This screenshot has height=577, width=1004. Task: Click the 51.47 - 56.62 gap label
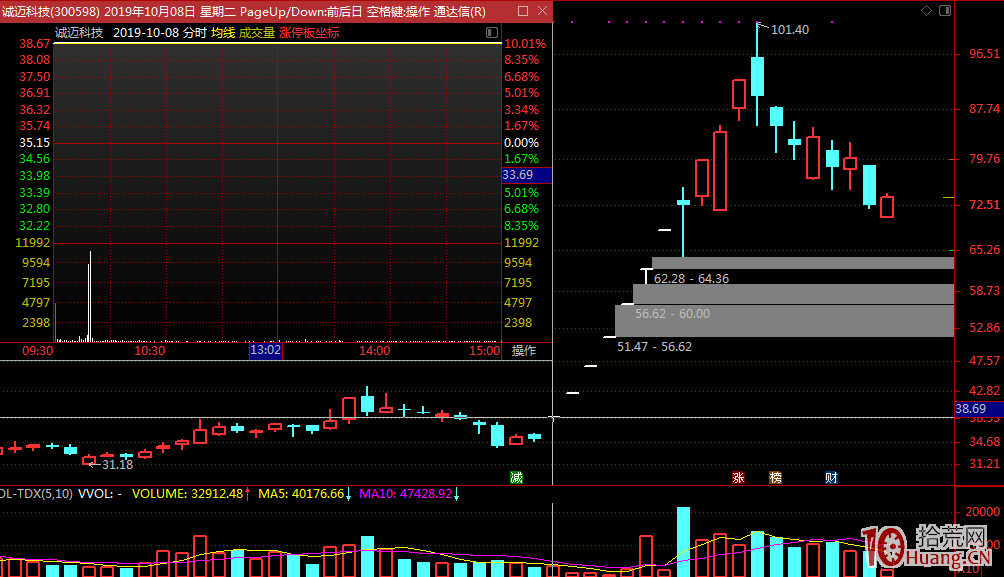point(654,346)
